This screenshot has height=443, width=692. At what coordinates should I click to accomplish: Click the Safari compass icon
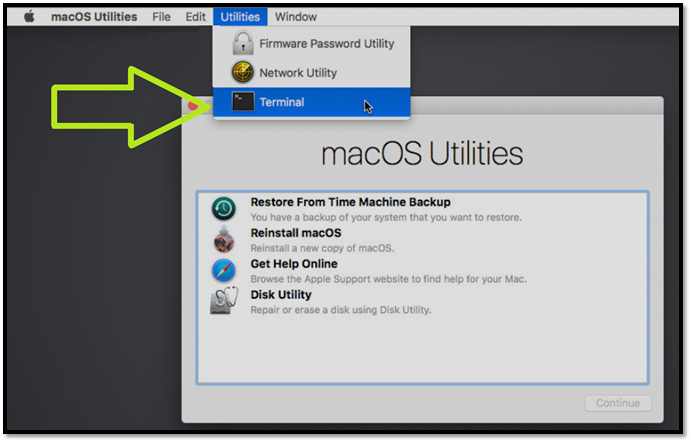coord(224,270)
